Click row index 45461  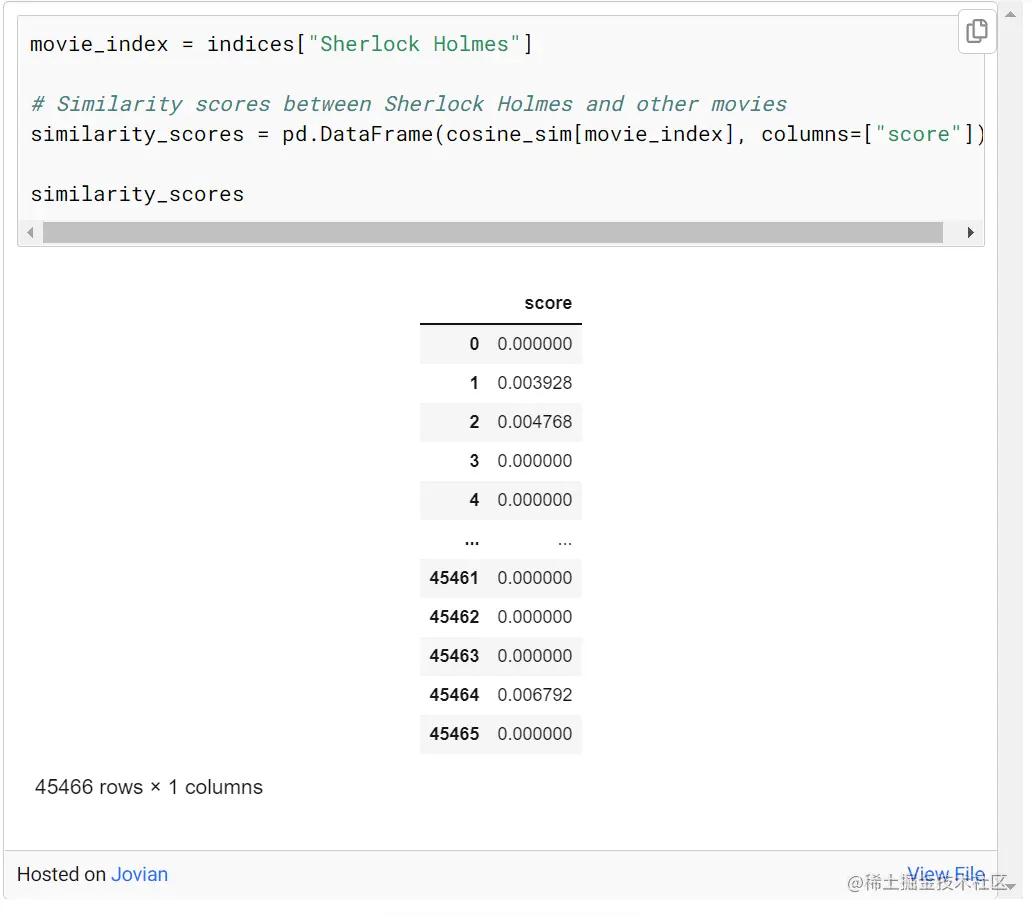(454, 577)
